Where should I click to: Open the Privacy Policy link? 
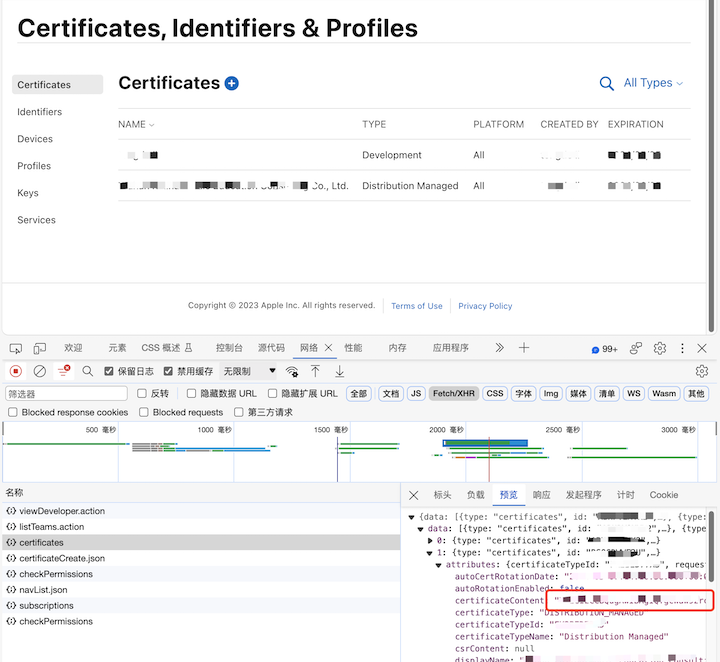(x=485, y=306)
